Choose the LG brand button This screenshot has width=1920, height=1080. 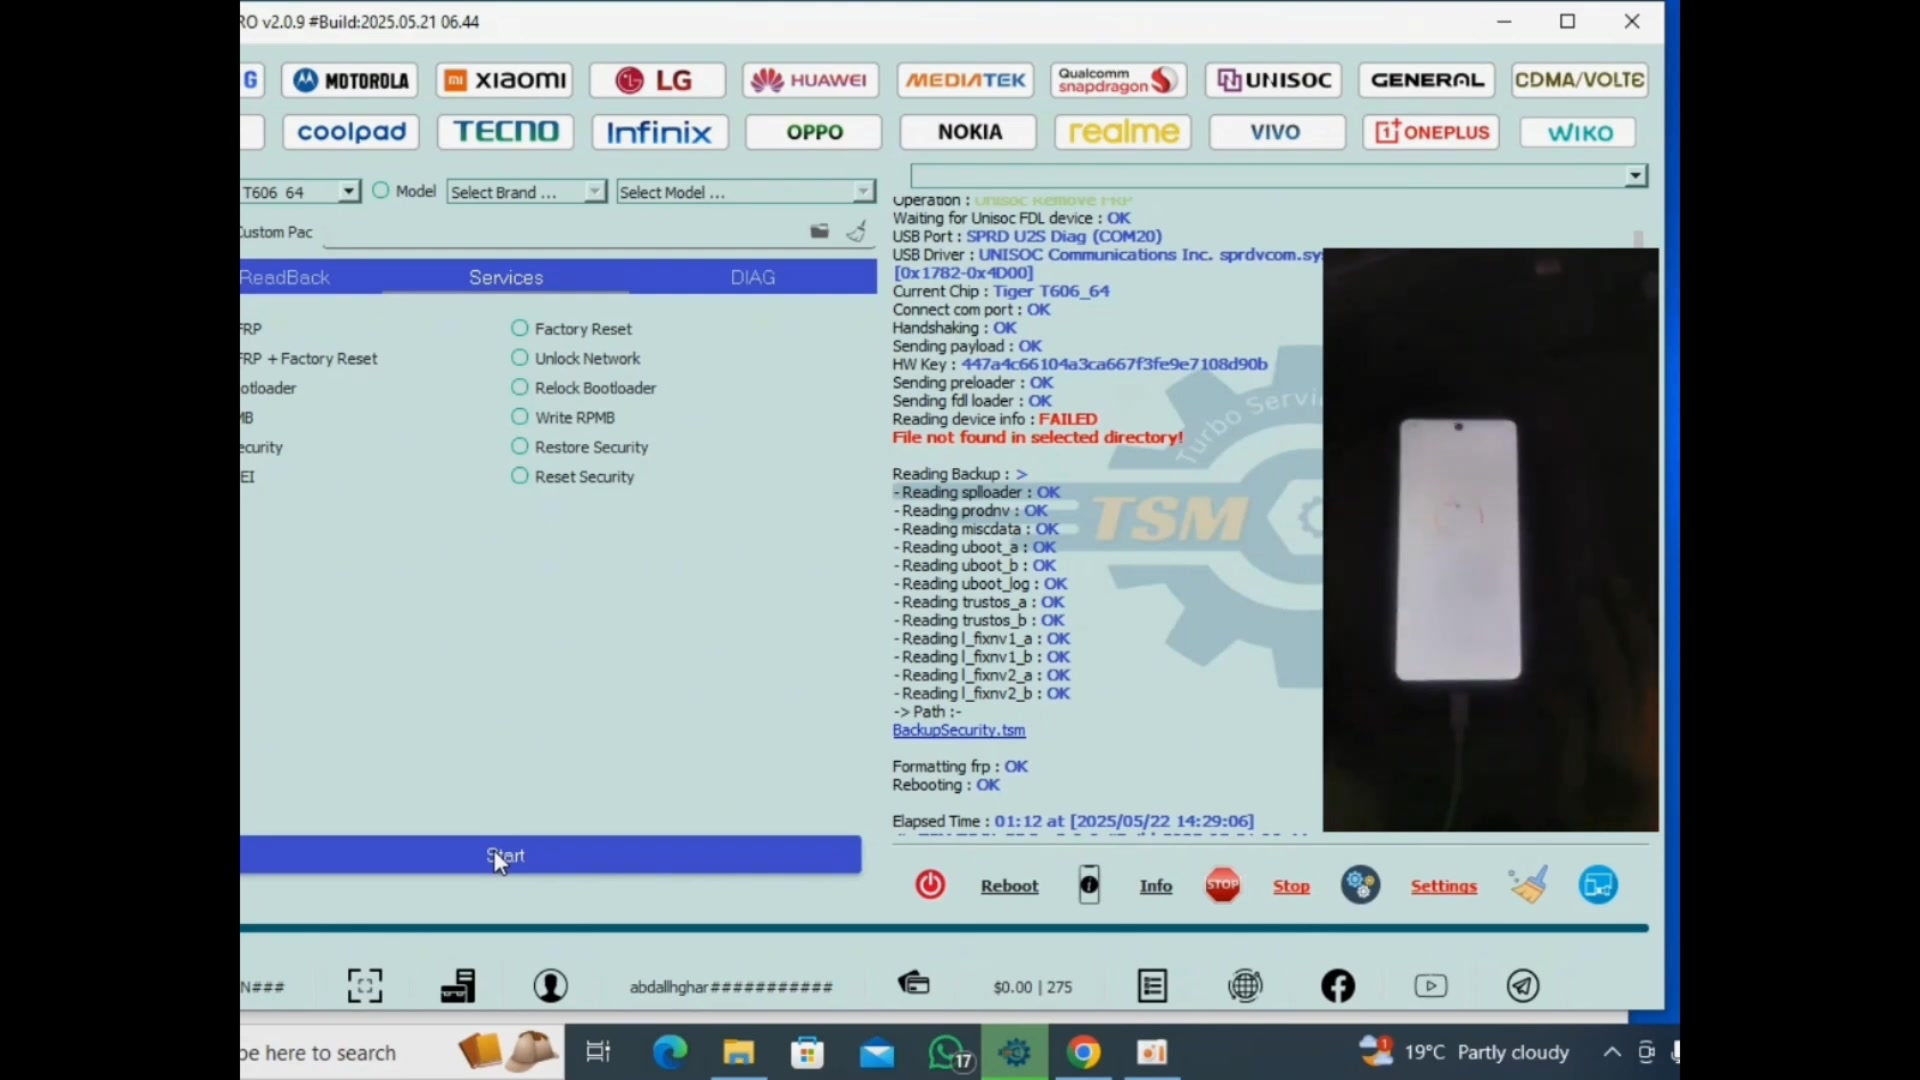pos(657,80)
